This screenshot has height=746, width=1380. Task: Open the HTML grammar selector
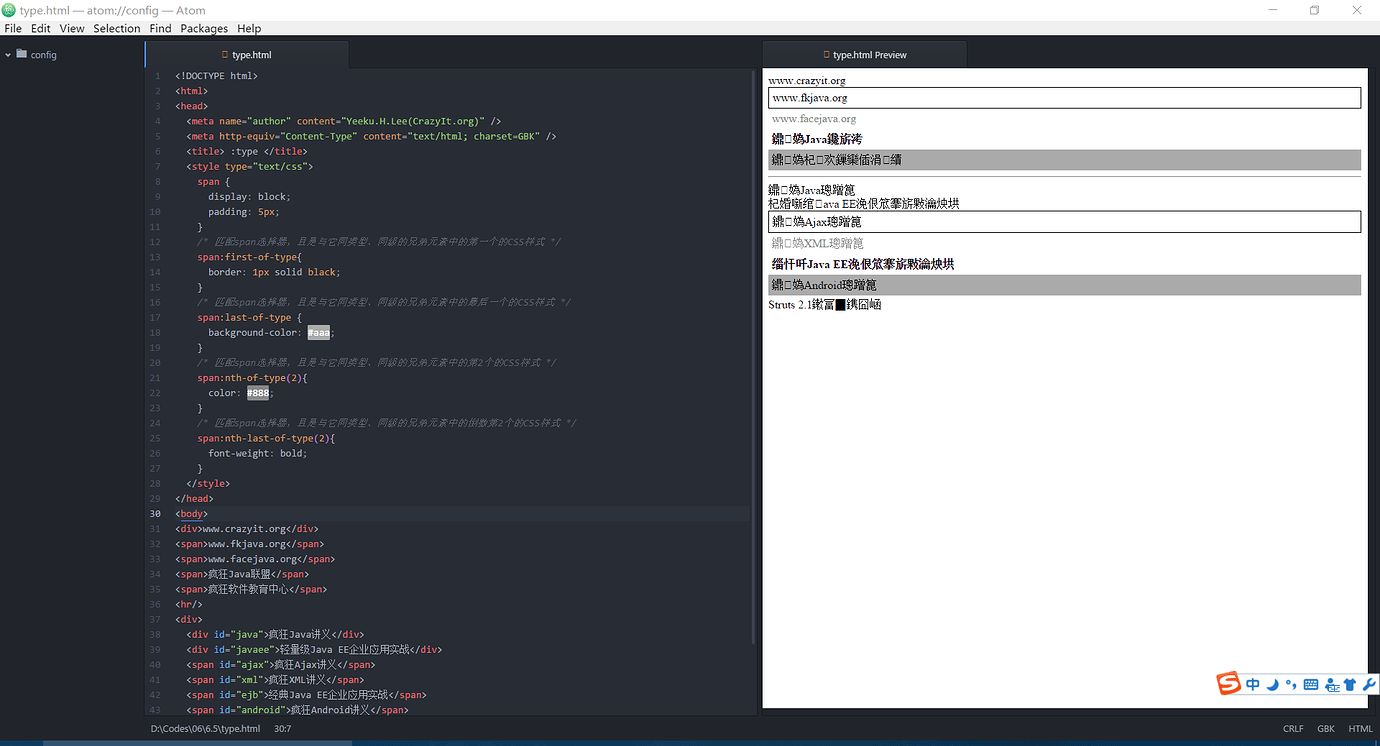[1360, 729]
